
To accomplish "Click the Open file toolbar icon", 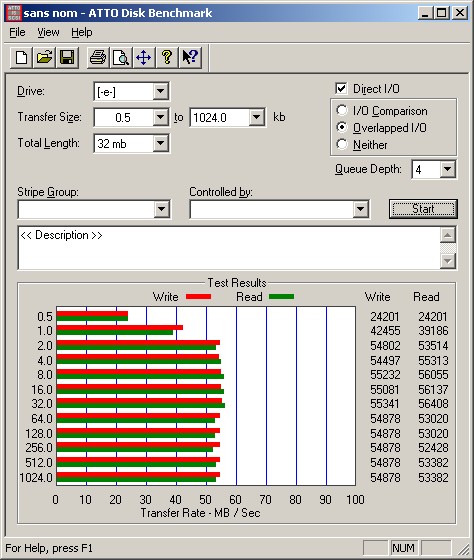I will [44, 57].
